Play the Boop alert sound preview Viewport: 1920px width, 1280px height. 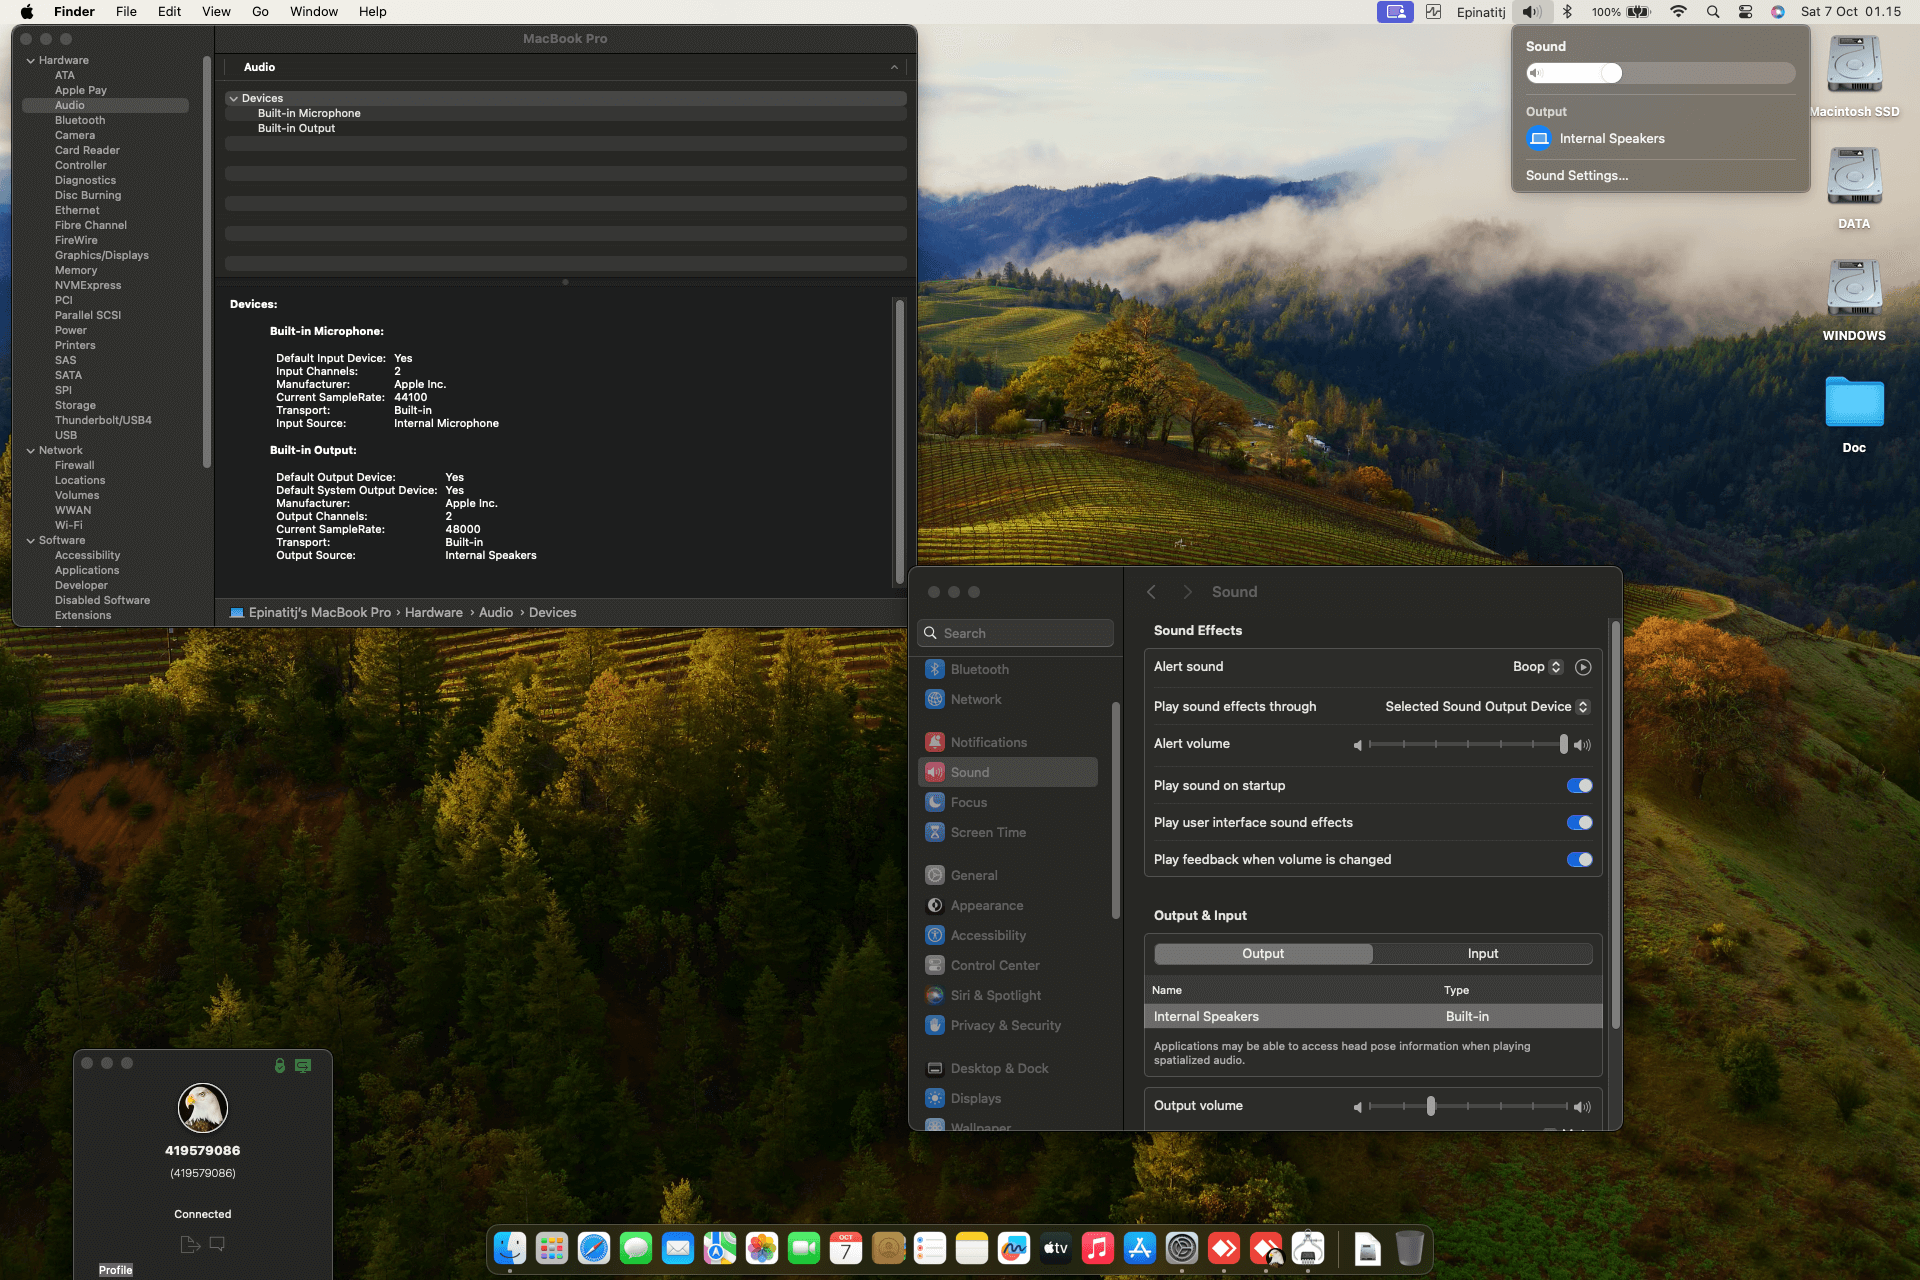tap(1583, 667)
